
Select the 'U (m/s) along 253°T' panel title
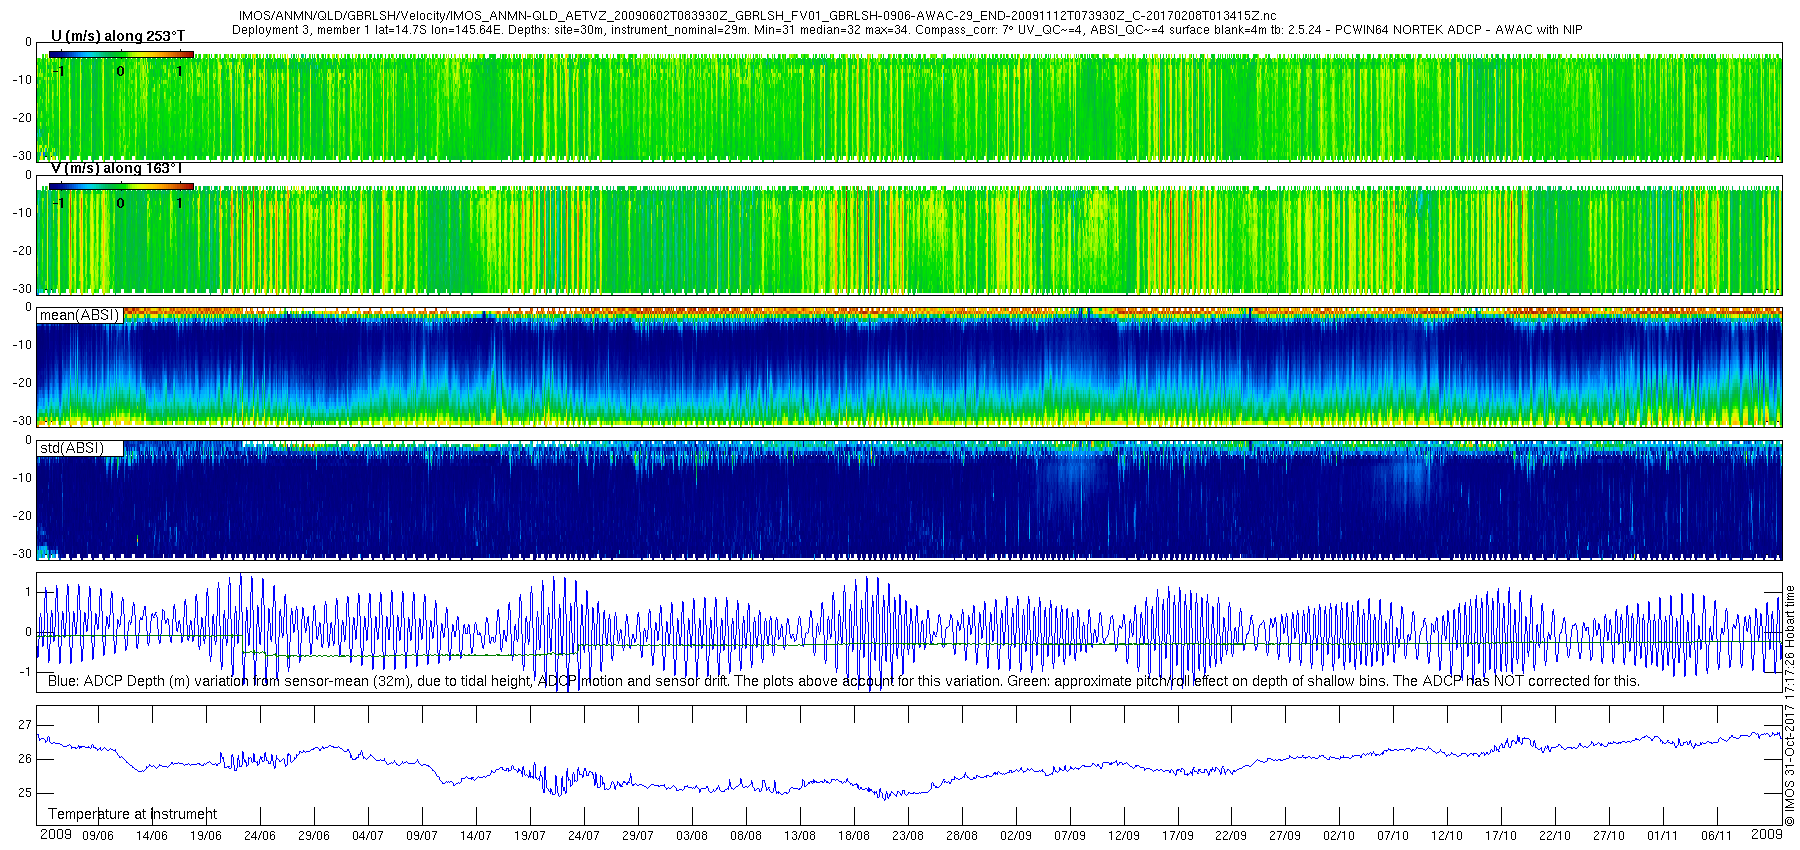click(x=118, y=36)
